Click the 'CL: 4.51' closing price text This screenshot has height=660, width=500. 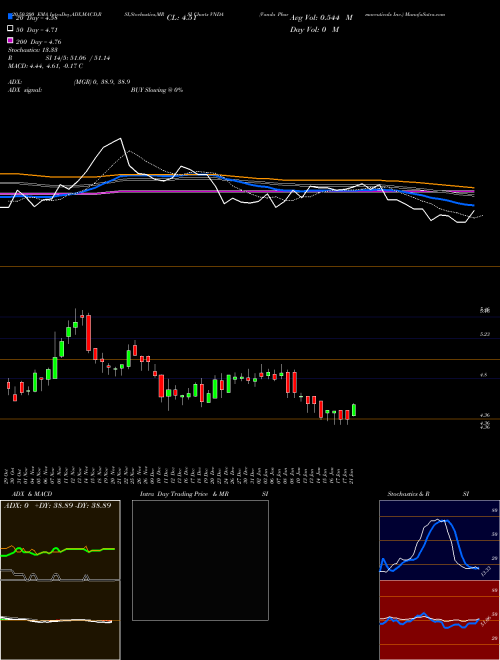click(182, 18)
